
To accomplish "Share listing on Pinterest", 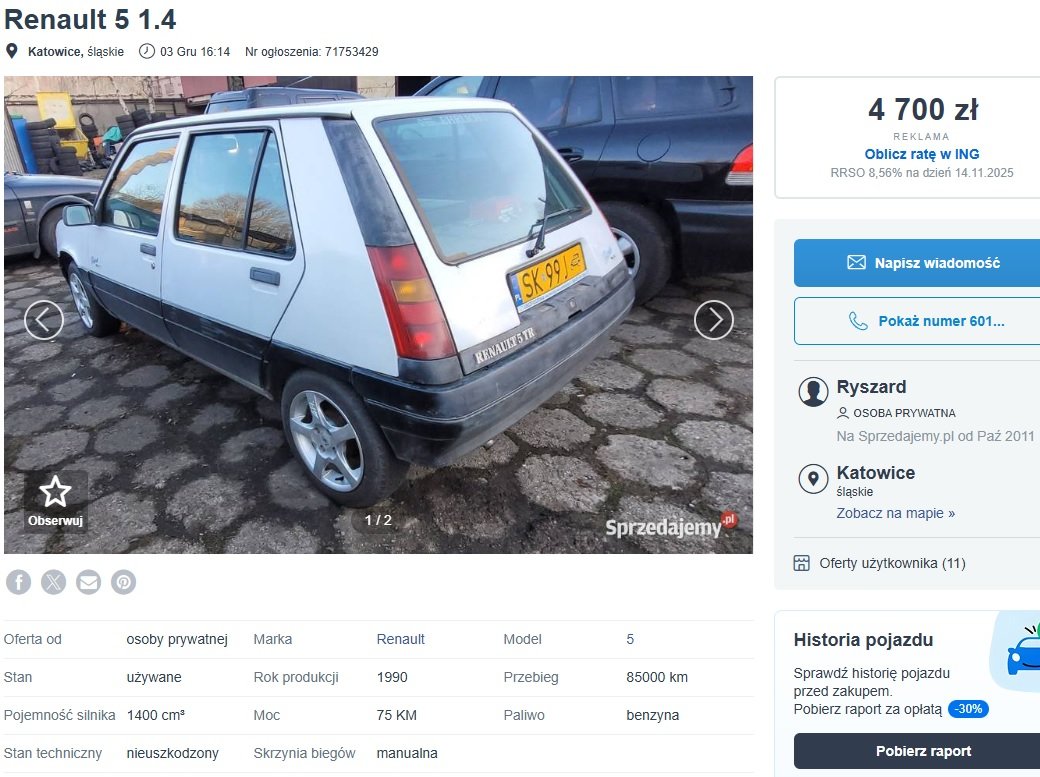I will pos(123,582).
